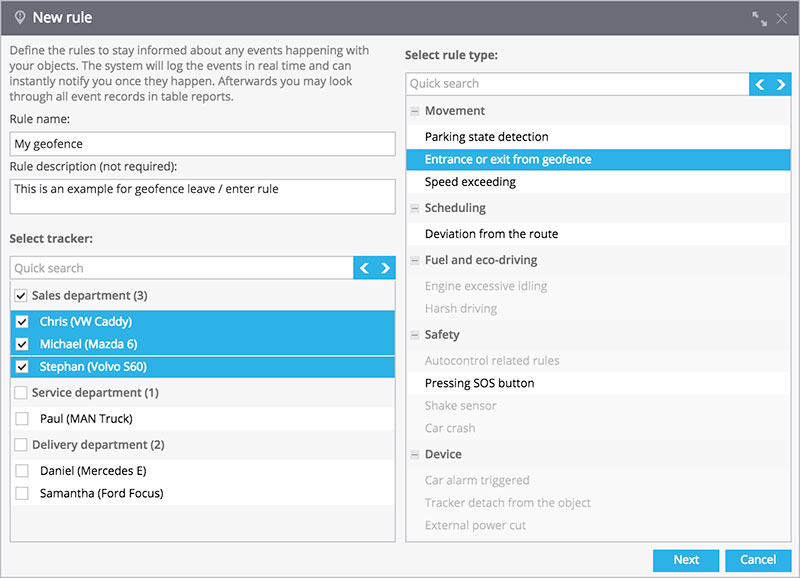The height and width of the screenshot is (578, 800).
Task: Check the Service department group checkbox
Action: pyautogui.click(x=21, y=393)
